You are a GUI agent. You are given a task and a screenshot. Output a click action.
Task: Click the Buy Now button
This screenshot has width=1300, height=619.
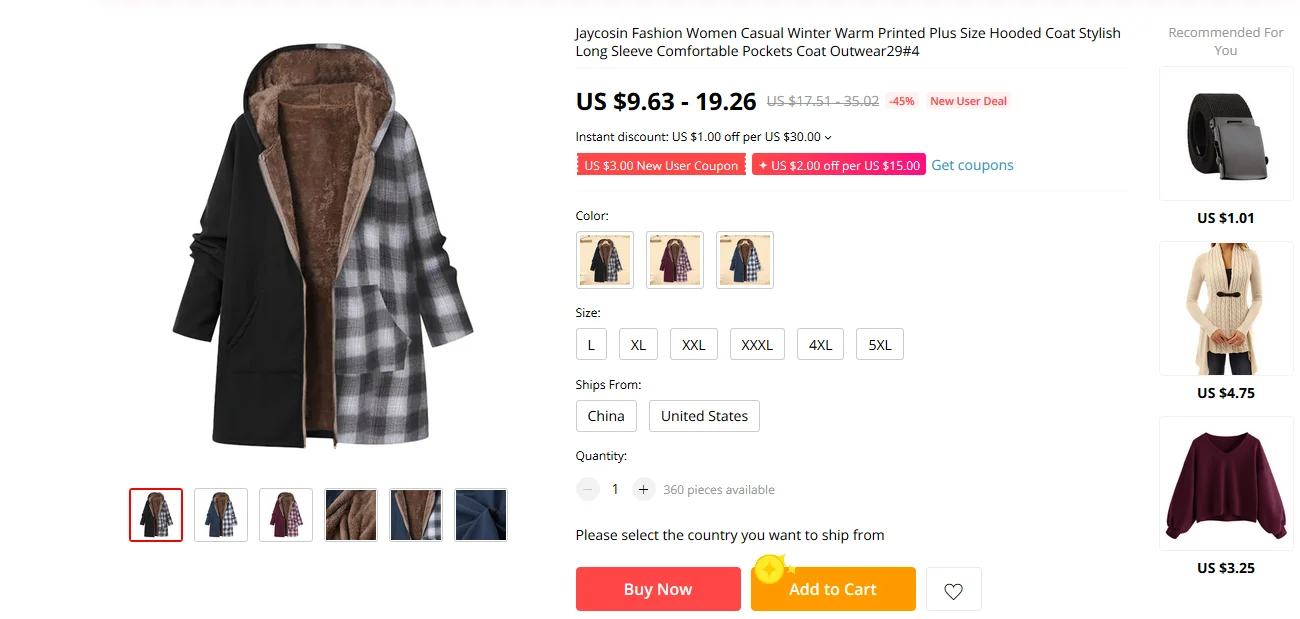click(x=658, y=589)
